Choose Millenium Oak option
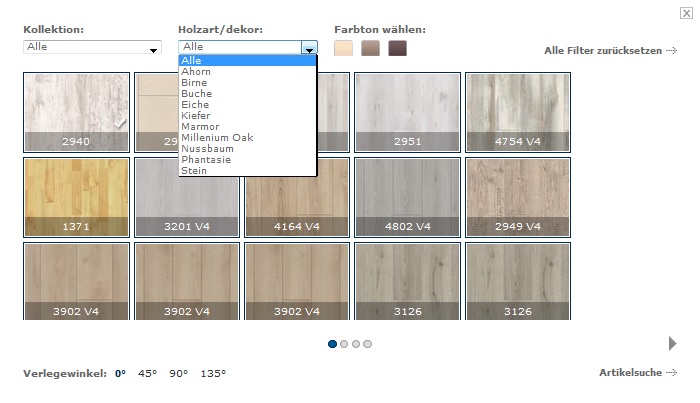Viewport: 700px width, 403px height. [247, 137]
